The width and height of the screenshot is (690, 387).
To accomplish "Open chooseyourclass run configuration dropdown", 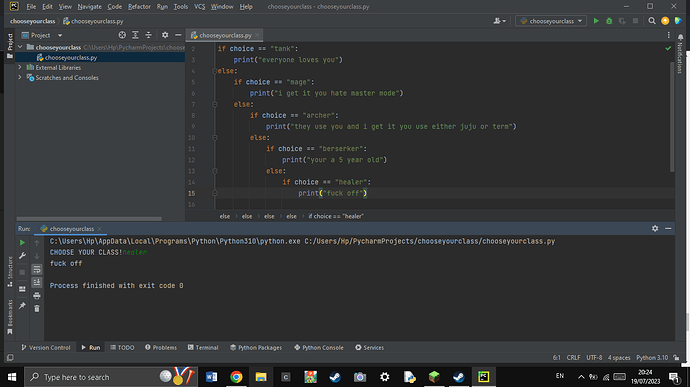I will pyautogui.click(x=551, y=21).
